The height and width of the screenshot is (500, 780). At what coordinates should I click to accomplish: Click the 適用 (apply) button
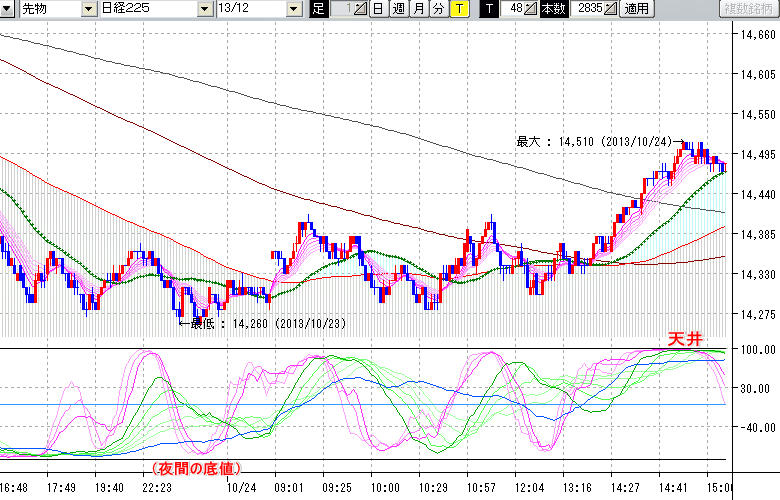(636, 9)
